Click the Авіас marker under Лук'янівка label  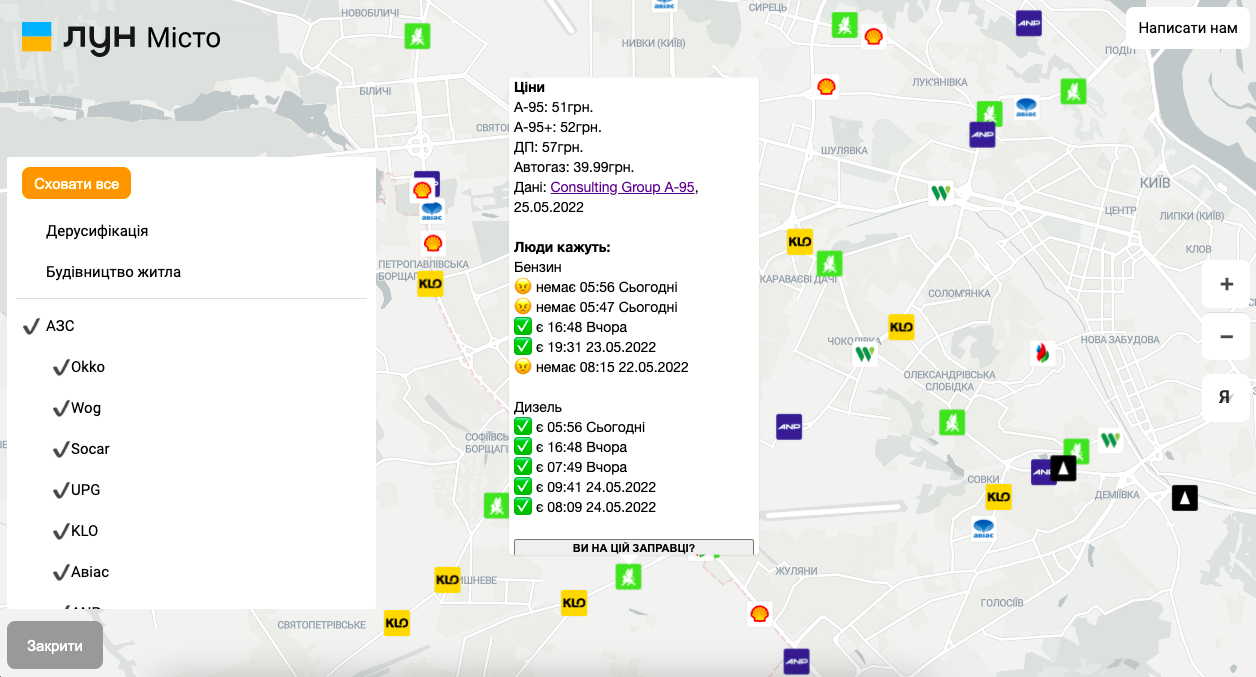click(1026, 107)
